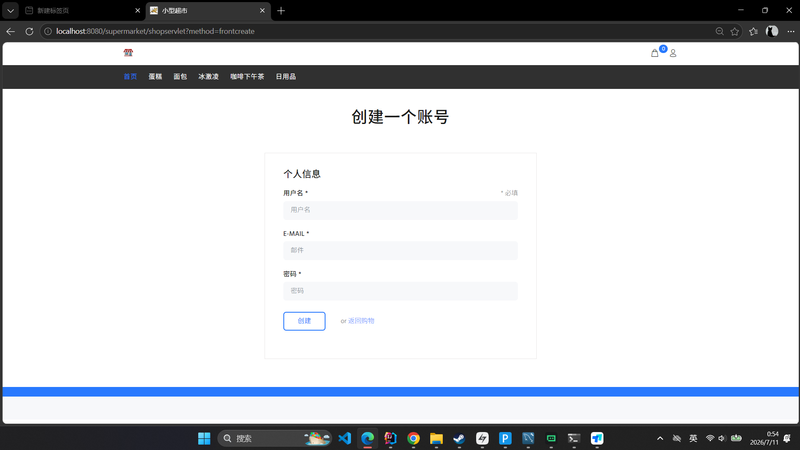This screenshot has width=800, height=450.
Task: Add this page to favorites star
Action: (x=735, y=32)
